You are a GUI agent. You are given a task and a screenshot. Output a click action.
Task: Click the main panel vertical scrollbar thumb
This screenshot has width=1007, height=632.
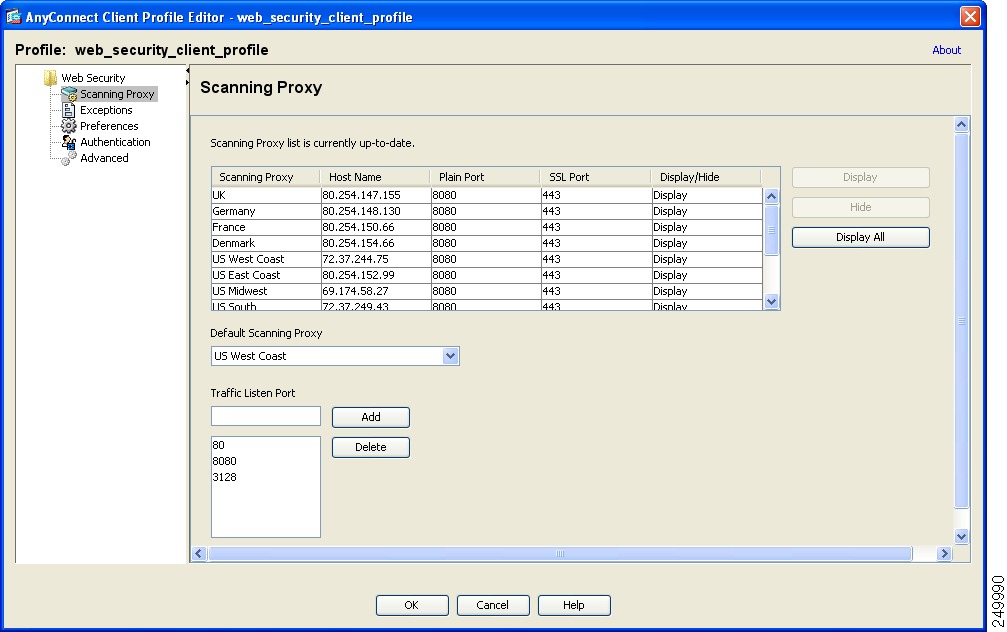961,321
